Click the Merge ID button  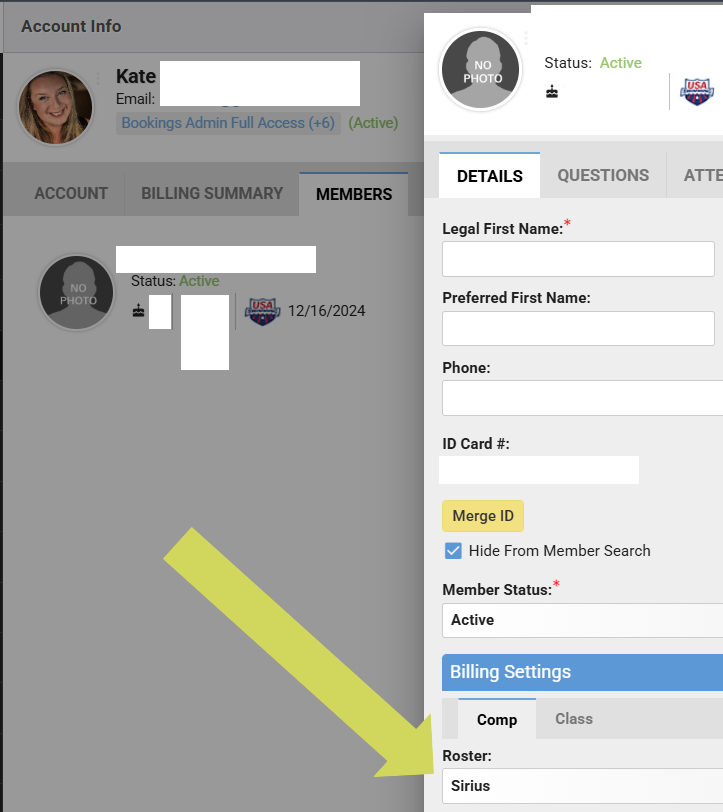(x=483, y=516)
